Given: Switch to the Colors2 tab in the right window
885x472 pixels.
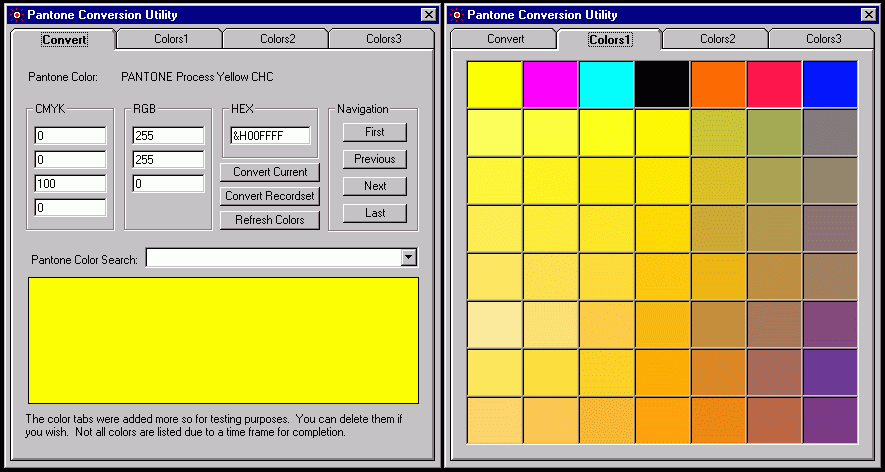Looking at the screenshot, I should [x=717, y=39].
